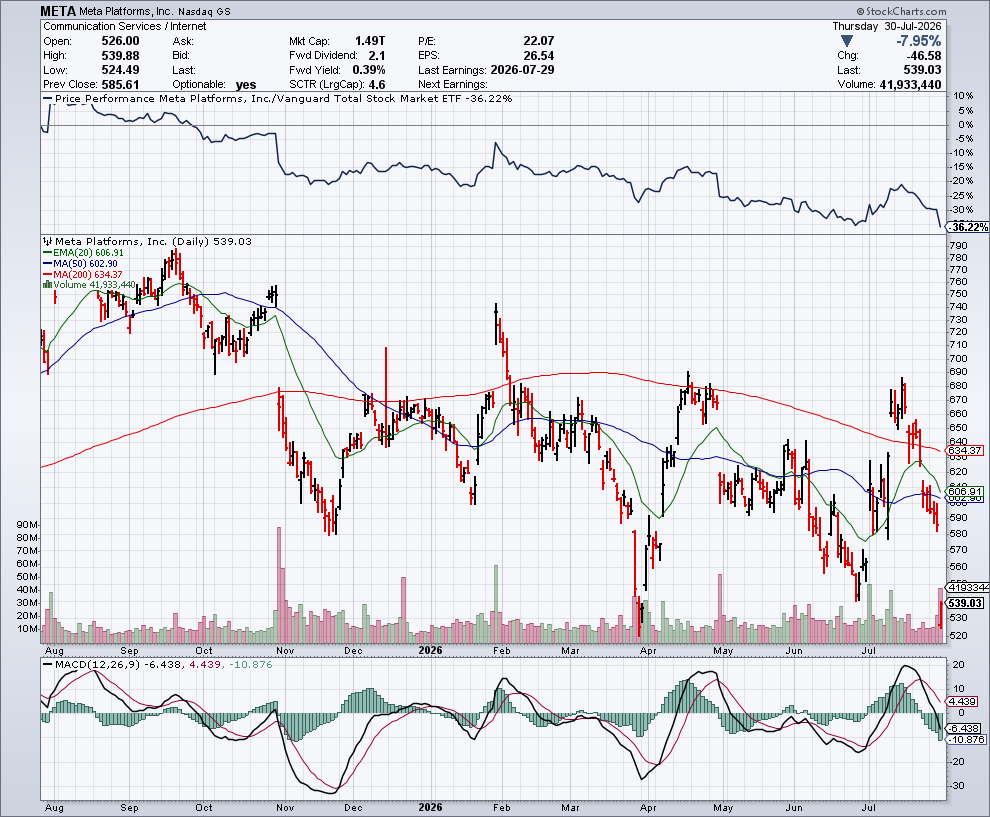Screen dimensions: 990x817
Task: Click the 'Next Earnings:' label
Action: click(453, 85)
